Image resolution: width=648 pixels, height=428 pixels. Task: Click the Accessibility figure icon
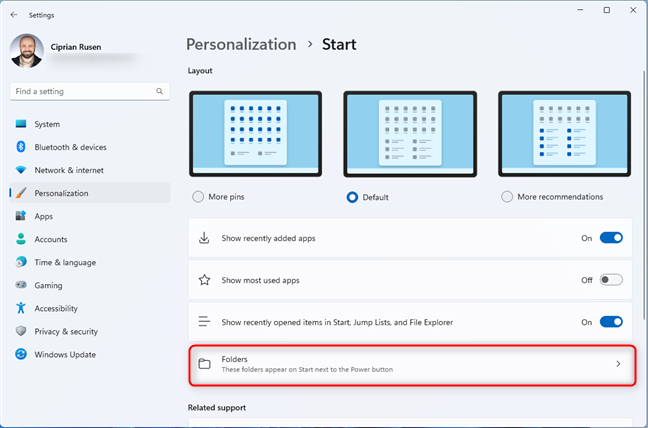(x=21, y=308)
